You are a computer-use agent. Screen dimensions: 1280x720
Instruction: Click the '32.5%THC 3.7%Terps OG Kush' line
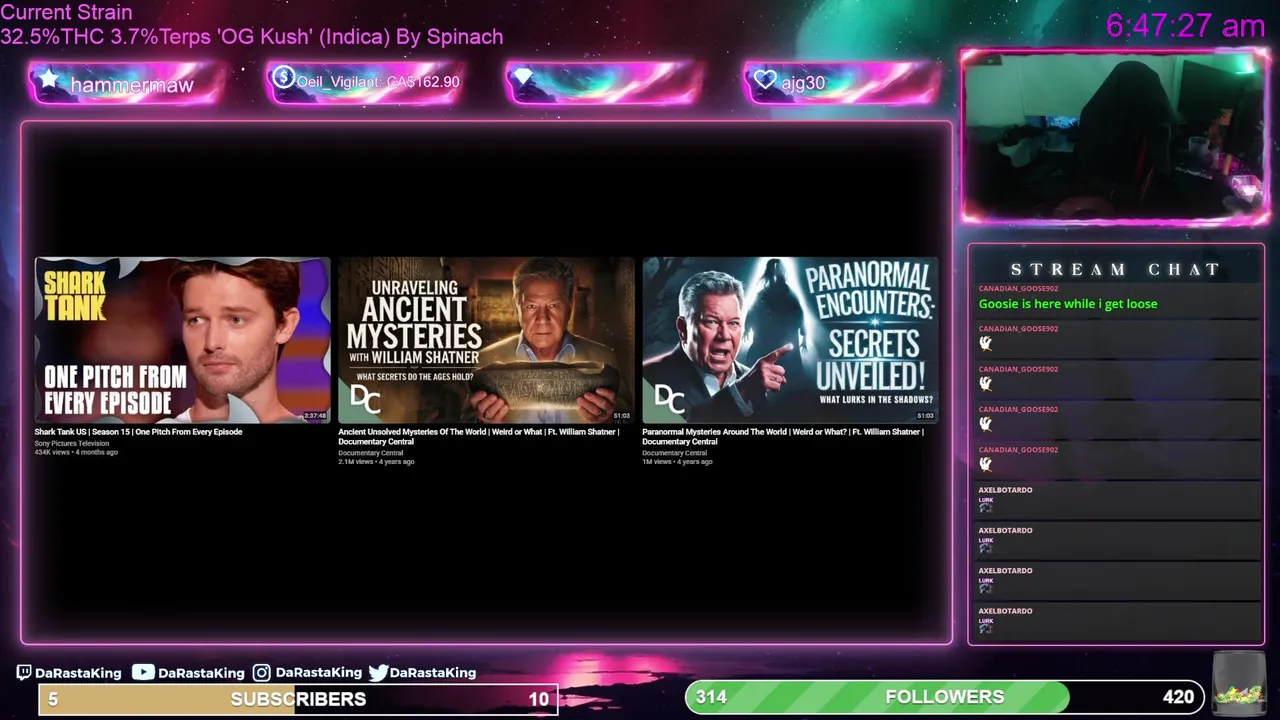pyautogui.click(x=251, y=37)
